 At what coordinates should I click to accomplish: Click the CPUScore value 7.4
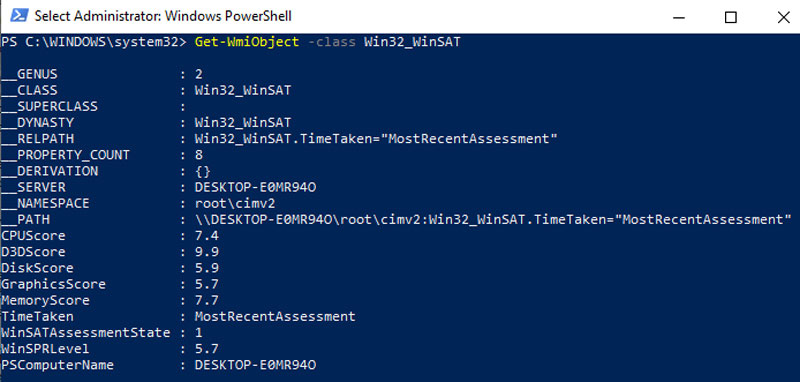tap(207, 236)
